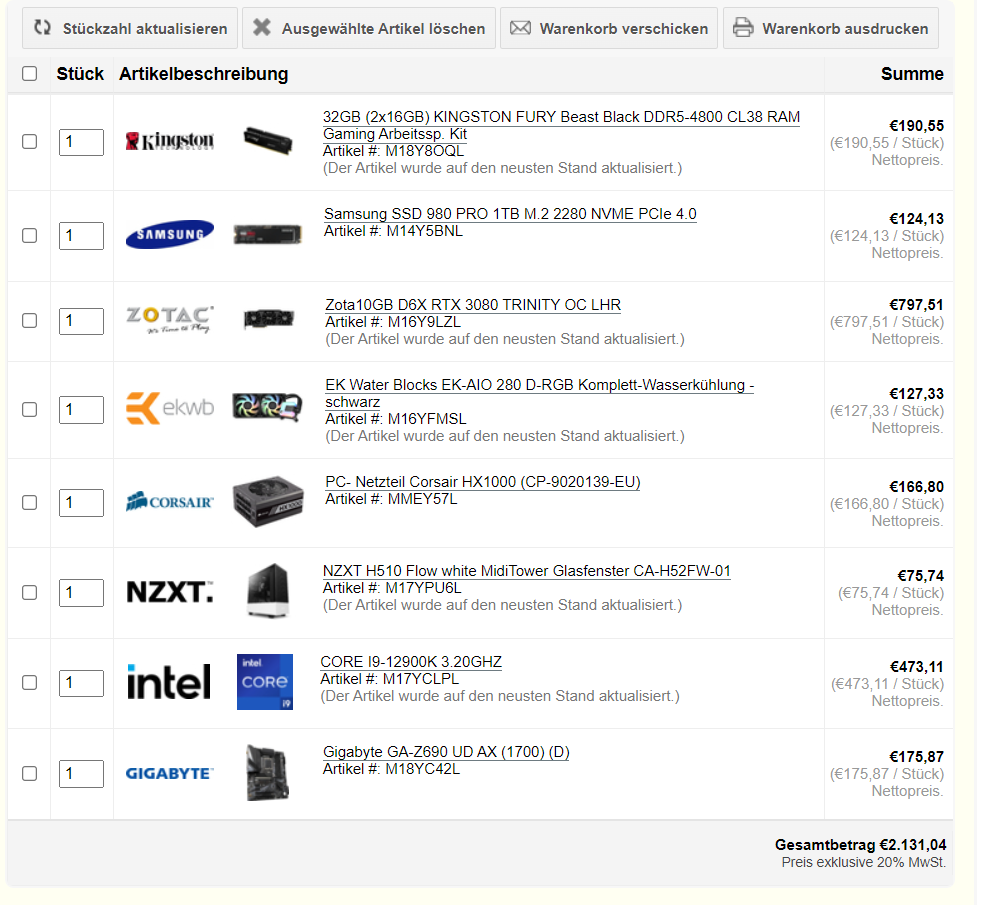The image size is (993, 905).
Task: Open the EK-AIO 280 cooler thumbnail
Action: [x=267, y=407]
